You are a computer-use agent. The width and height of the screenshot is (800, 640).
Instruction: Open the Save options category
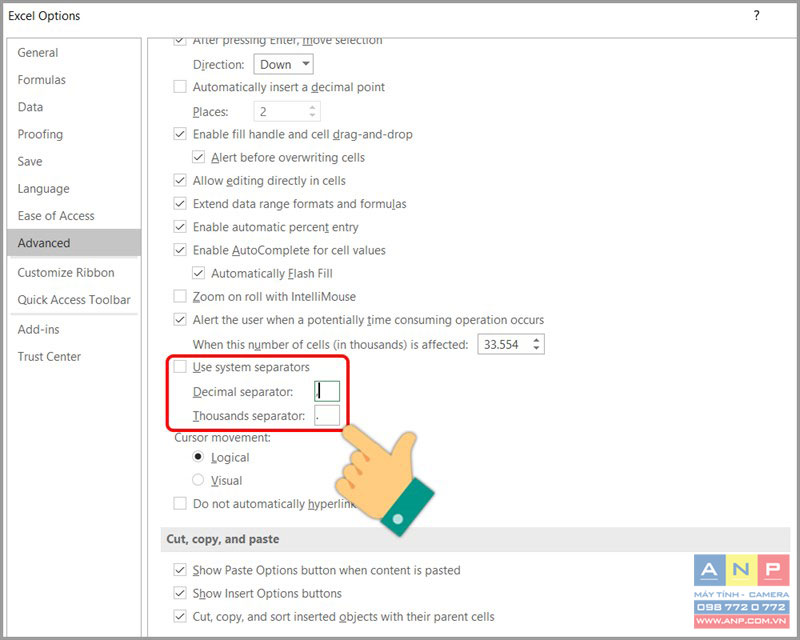(x=30, y=161)
